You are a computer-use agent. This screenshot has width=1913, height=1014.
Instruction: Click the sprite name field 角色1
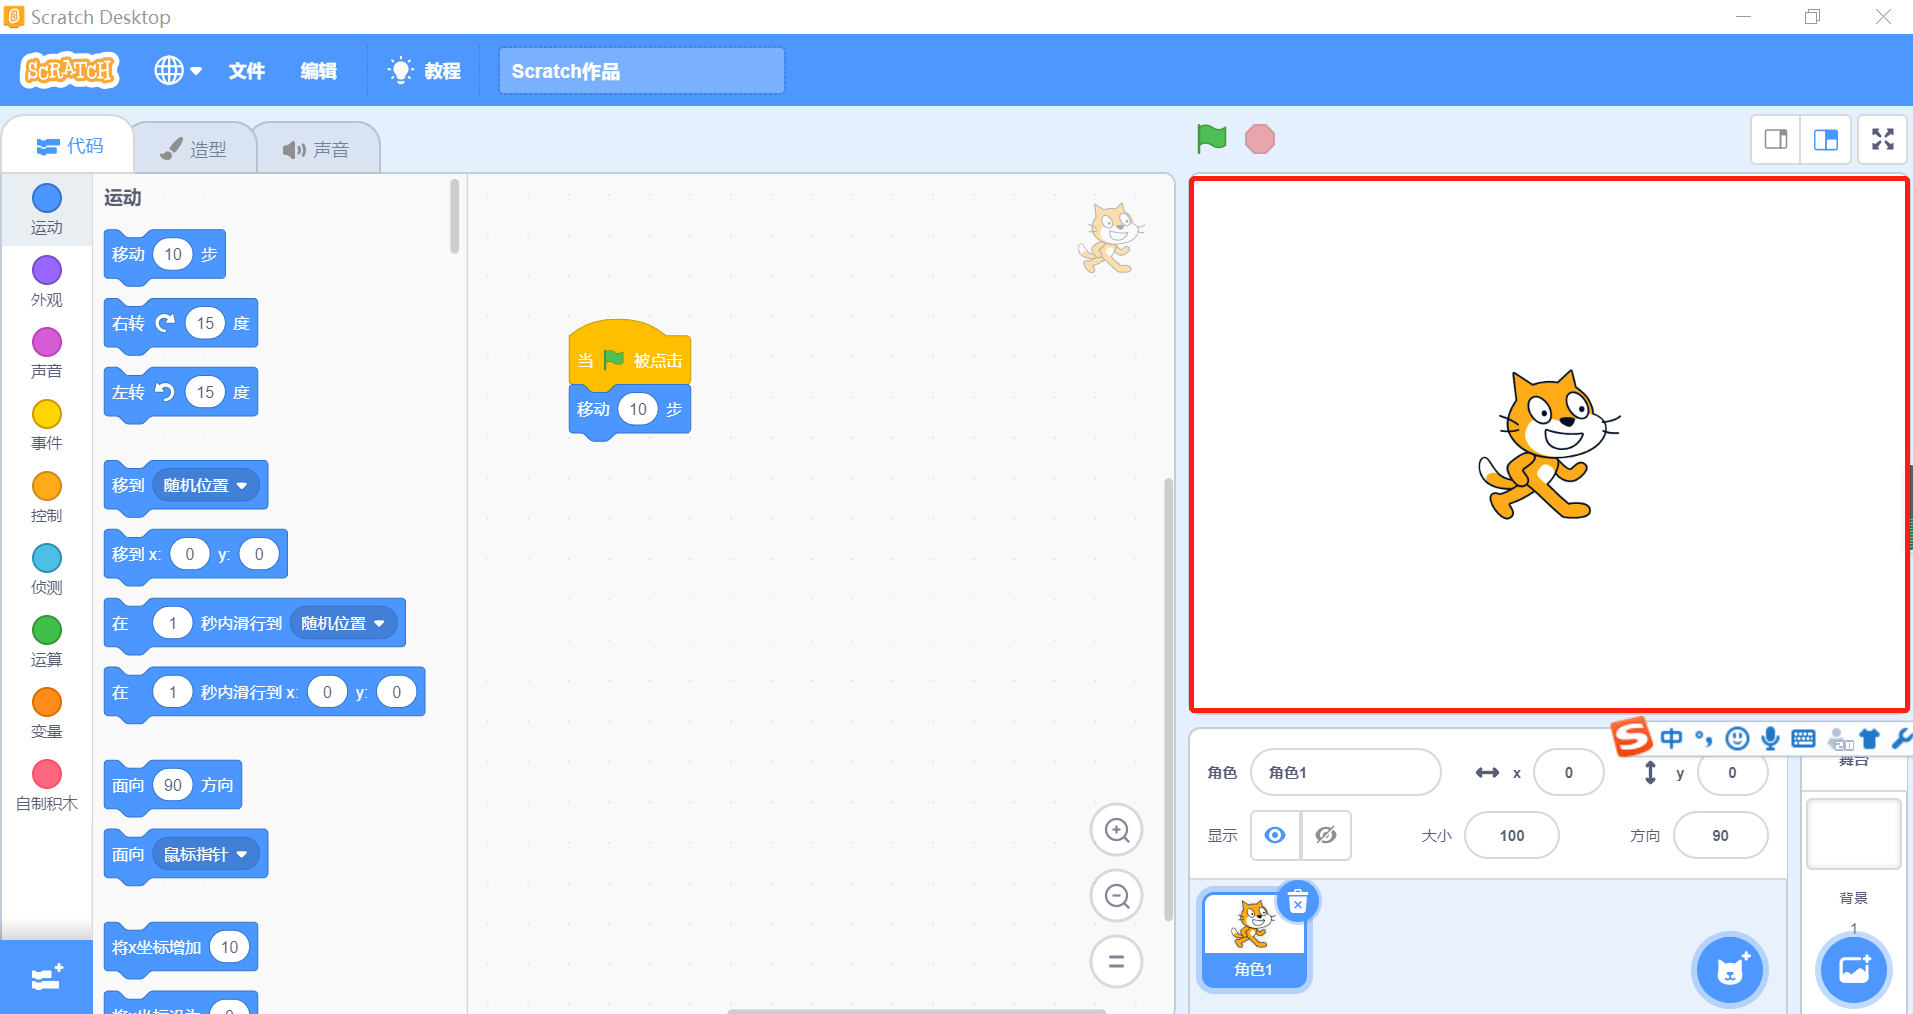(1344, 772)
